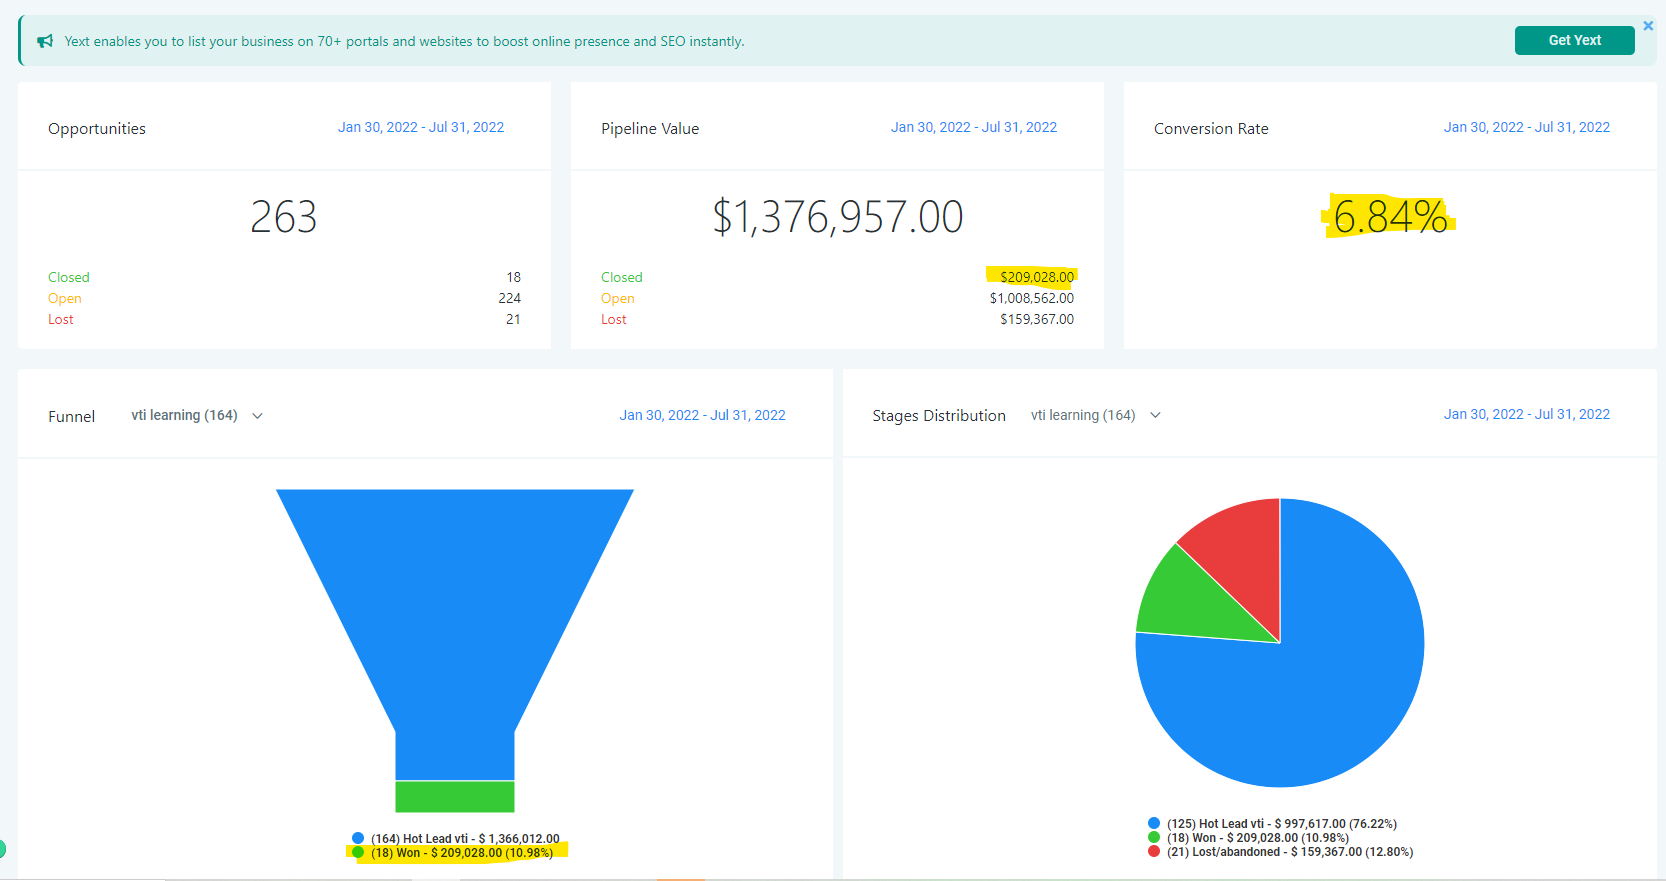Toggle Won pie legend green dot
This screenshot has width=1666, height=881.
tap(1154, 837)
